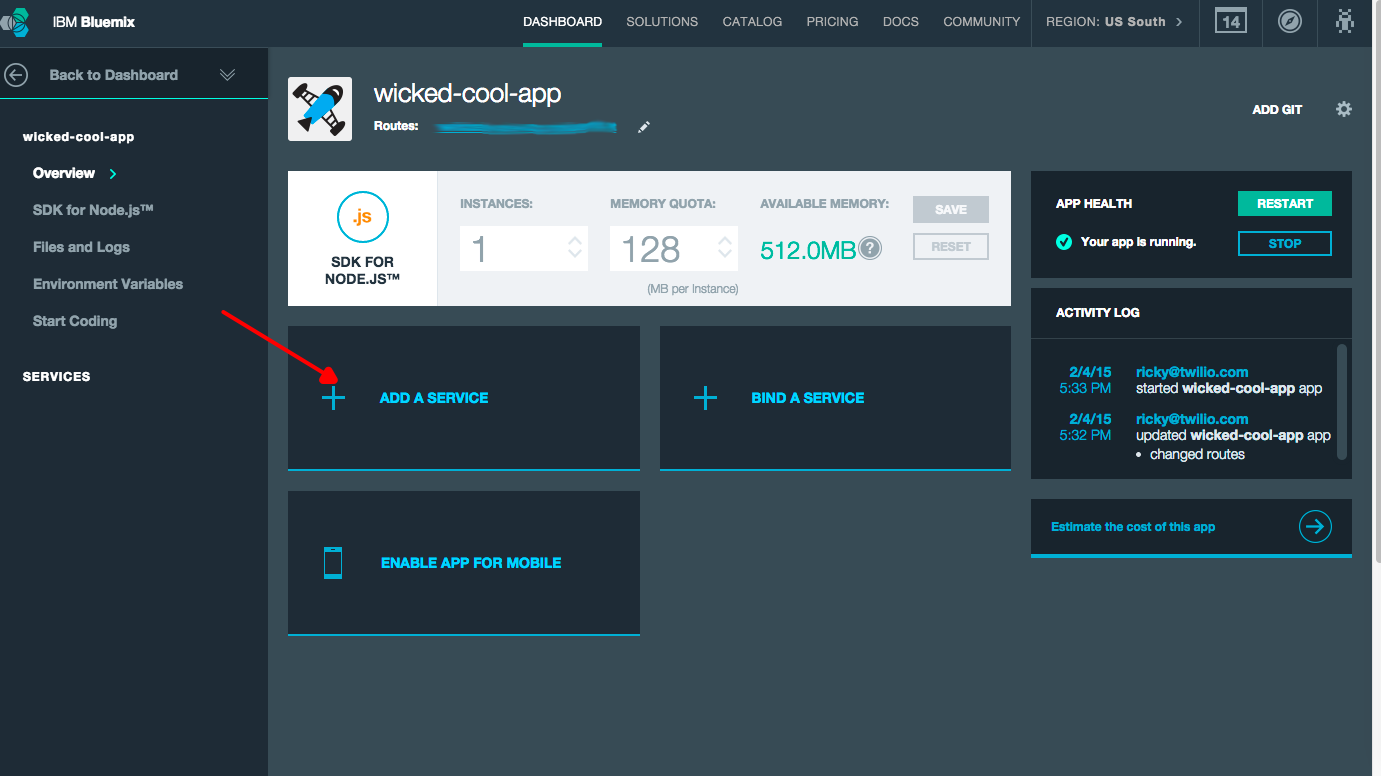Click the ACTIVITY LOG heading

1098,313
